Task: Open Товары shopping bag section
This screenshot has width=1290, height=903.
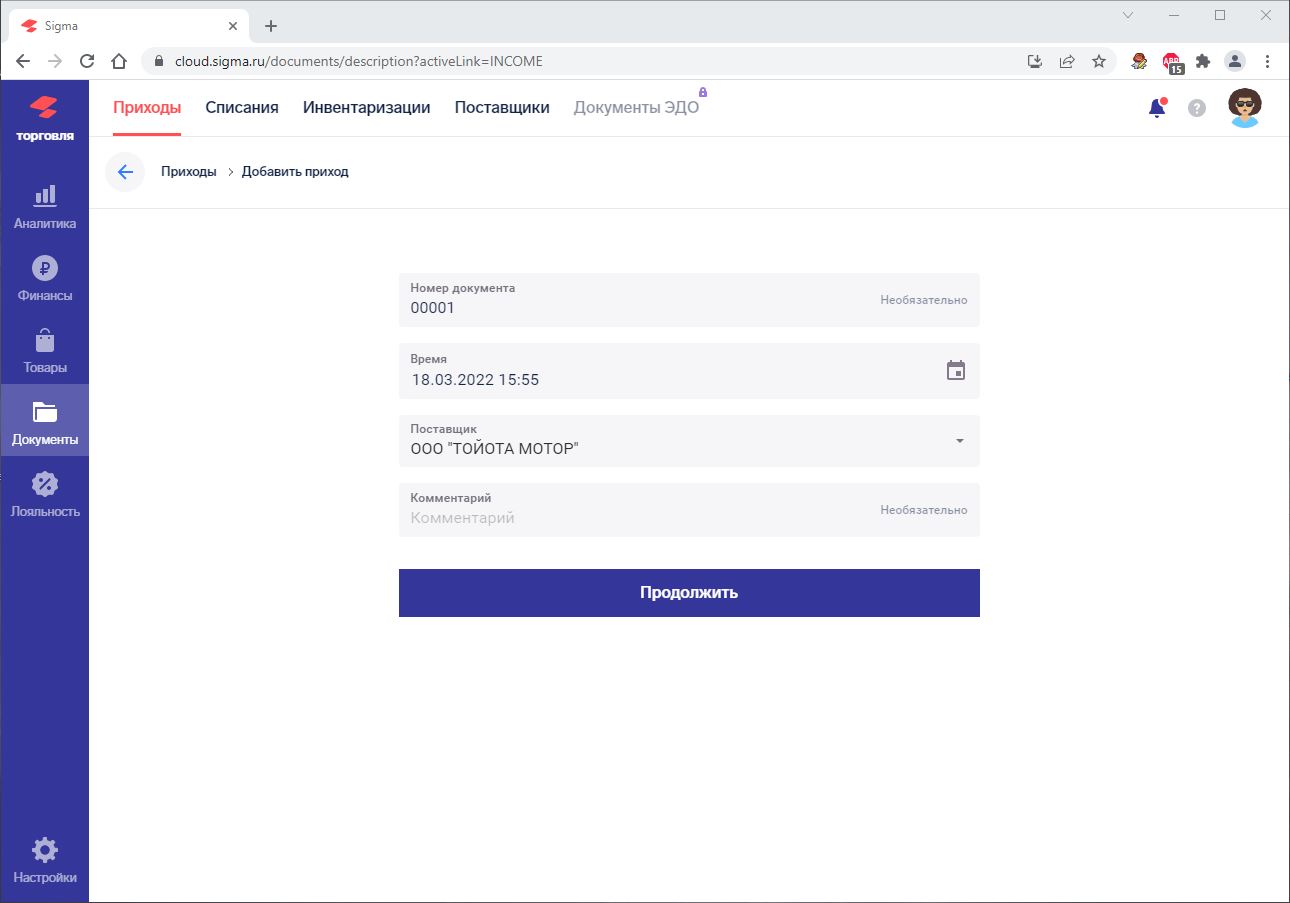Action: [45, 351]
